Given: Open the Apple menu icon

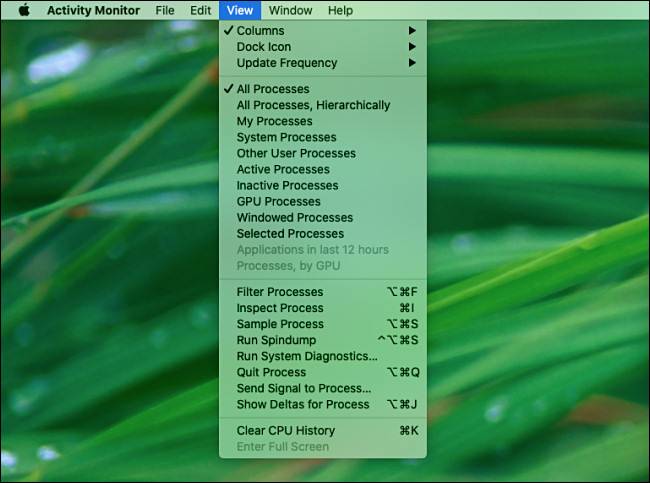Looking at the screenshot, I should [x=24, y=10].
